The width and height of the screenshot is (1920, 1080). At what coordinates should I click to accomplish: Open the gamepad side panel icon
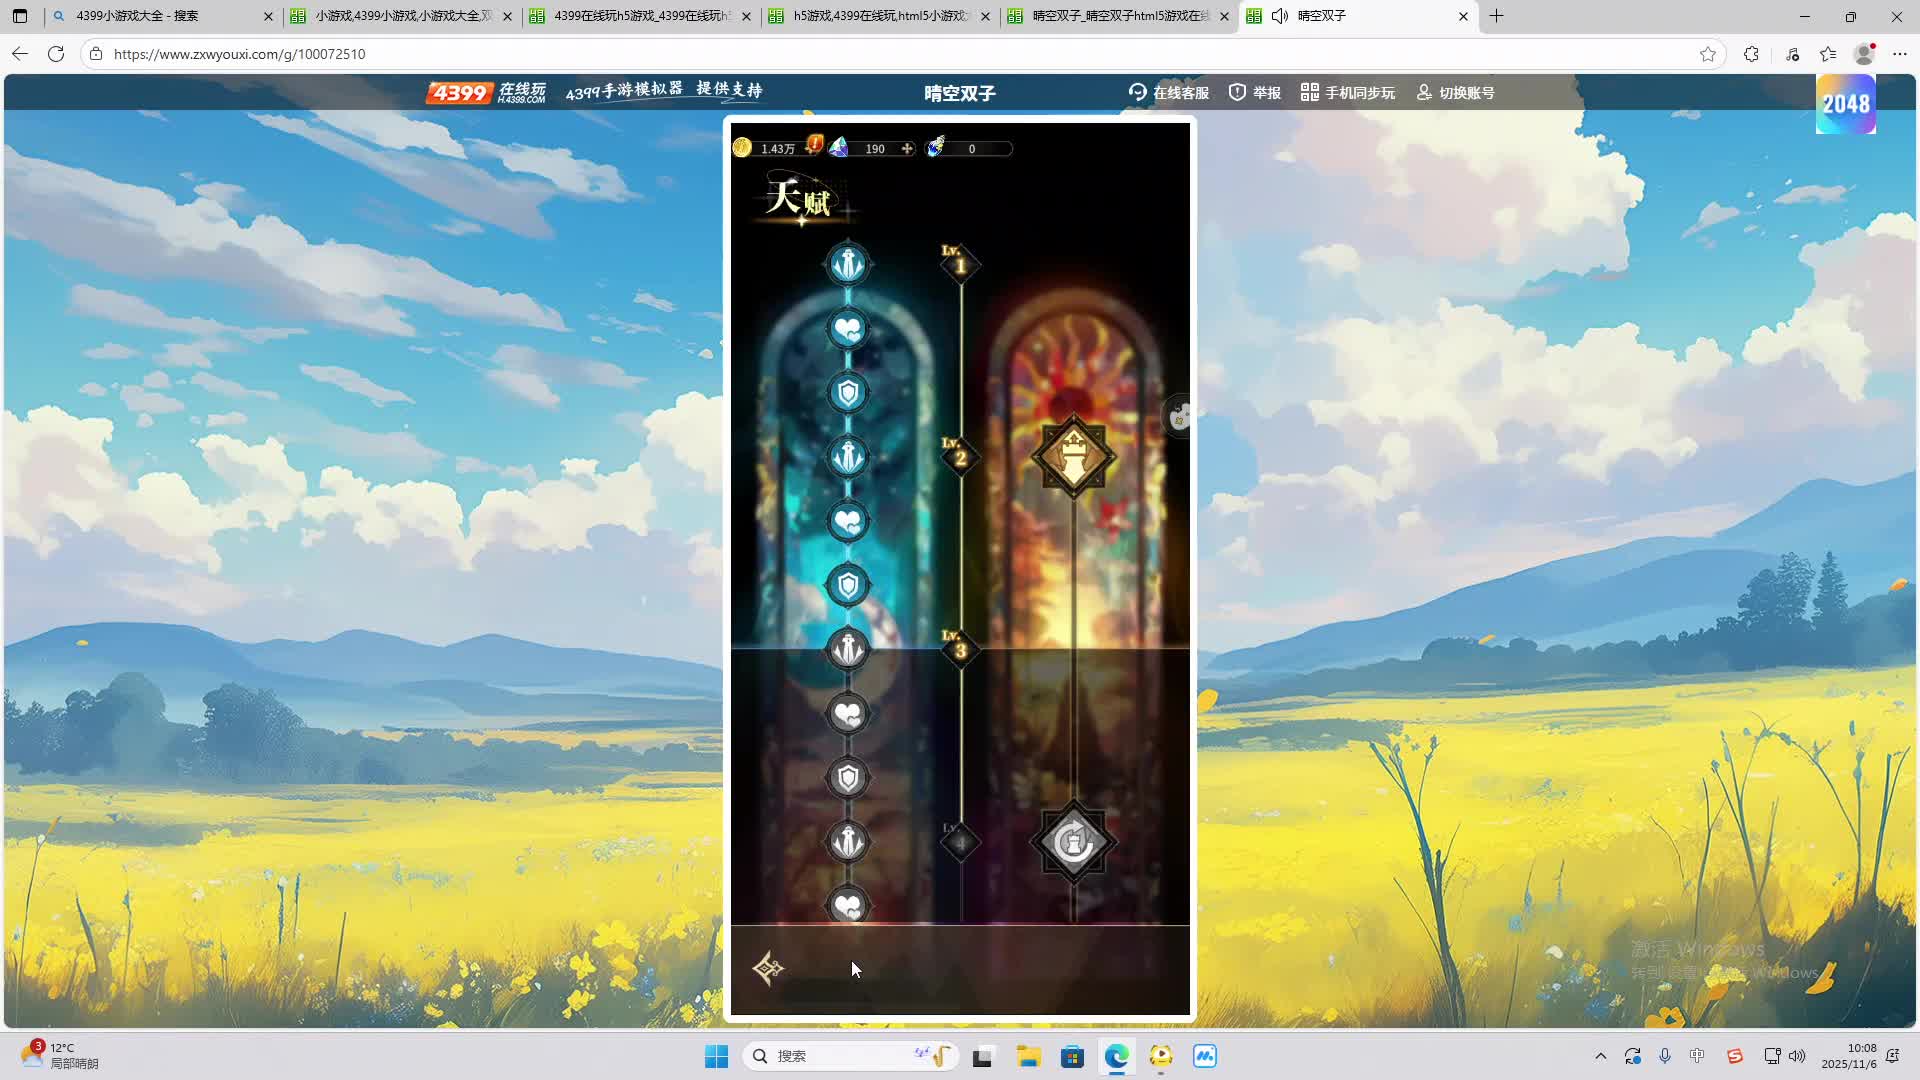point(1180,415)
